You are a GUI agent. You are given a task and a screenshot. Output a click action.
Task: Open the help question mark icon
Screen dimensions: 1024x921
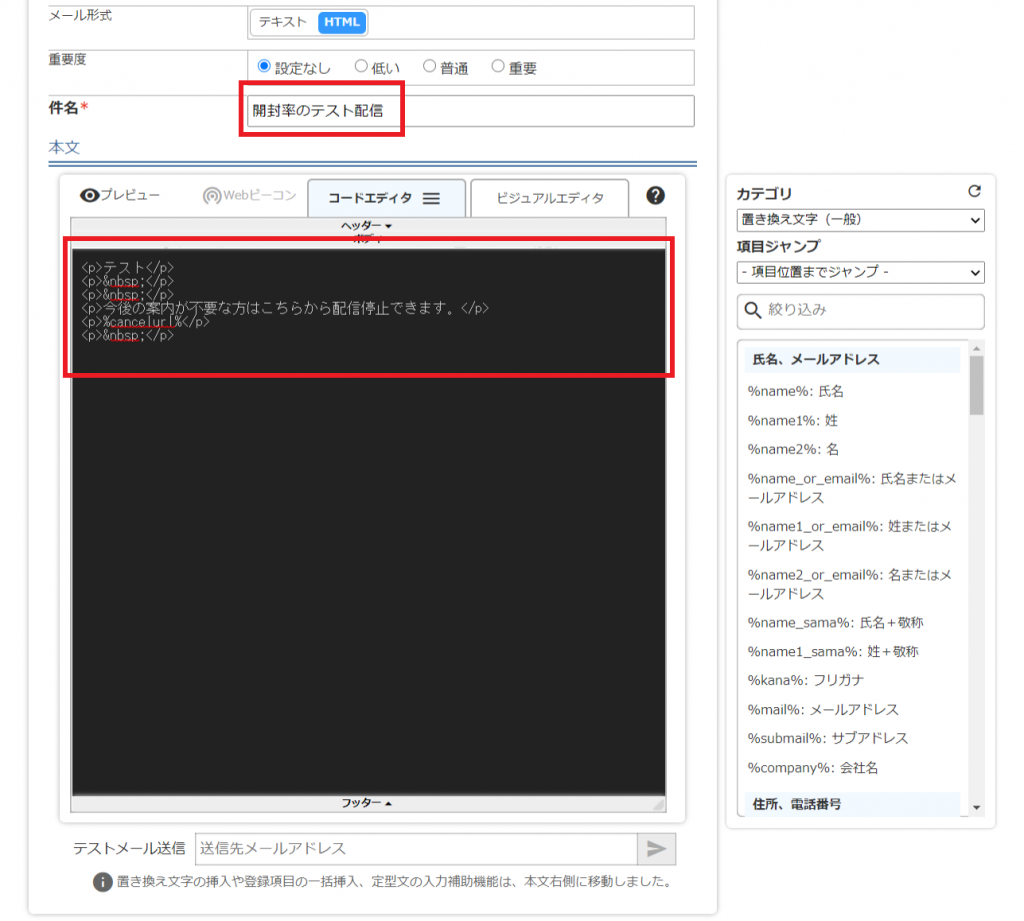tap(655, 195)
